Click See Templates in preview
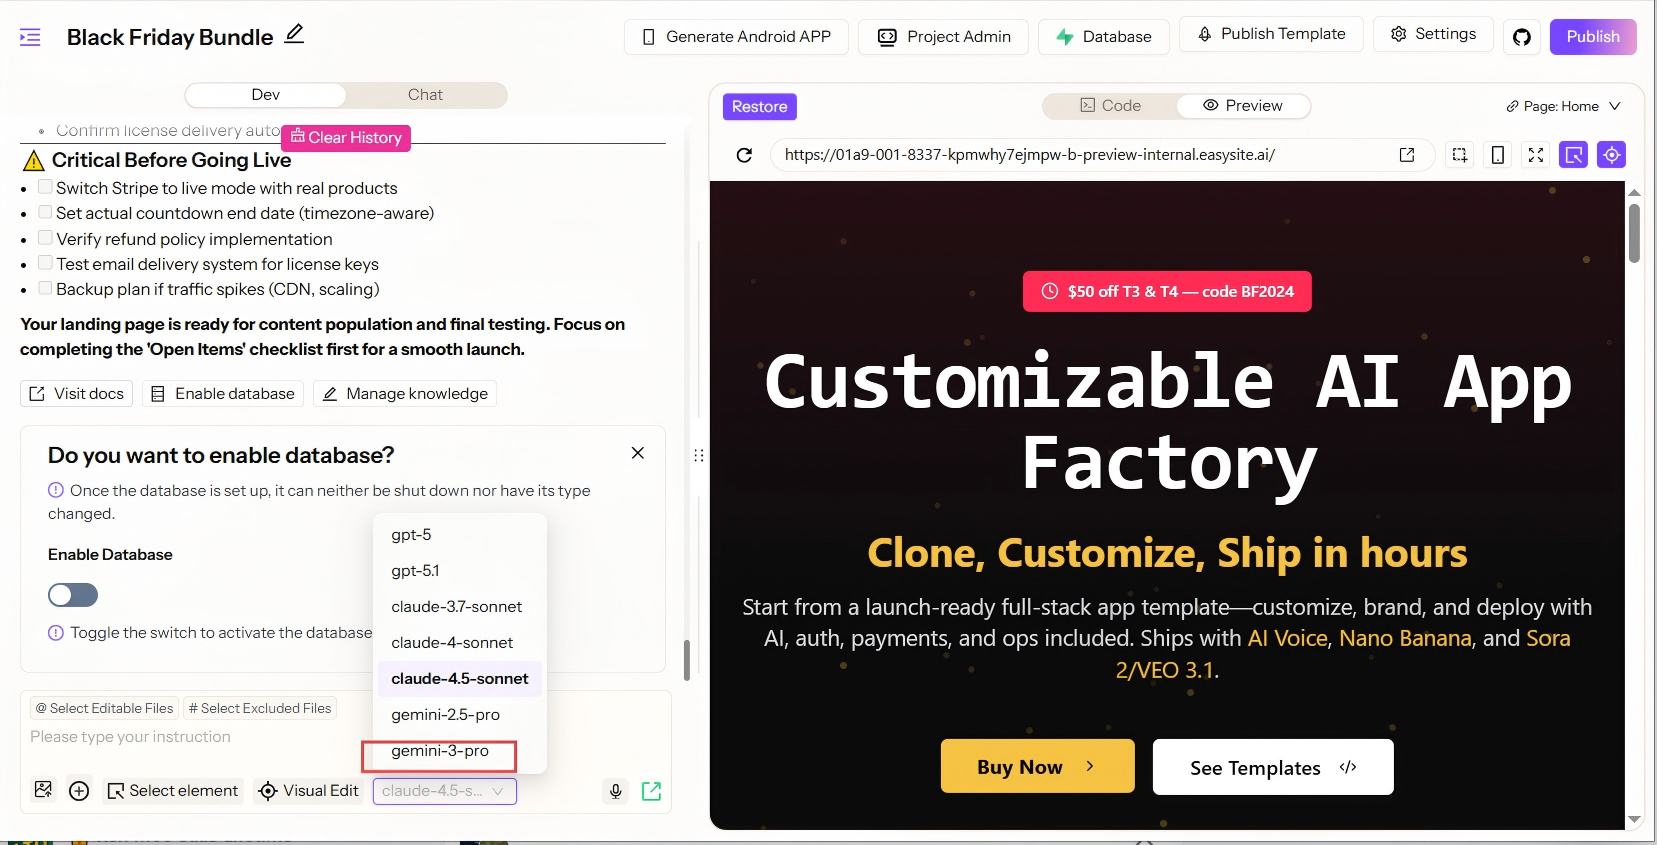The width and height of the screenshot is (1657, 845). pos(1273,767)
